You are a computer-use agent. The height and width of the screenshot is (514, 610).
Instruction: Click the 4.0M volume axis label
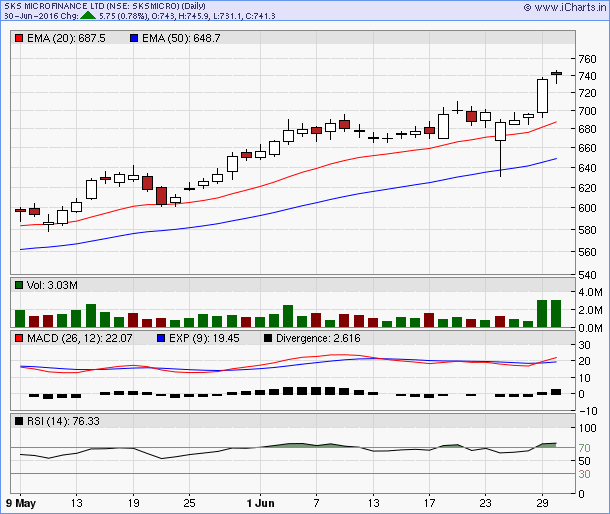591,292
